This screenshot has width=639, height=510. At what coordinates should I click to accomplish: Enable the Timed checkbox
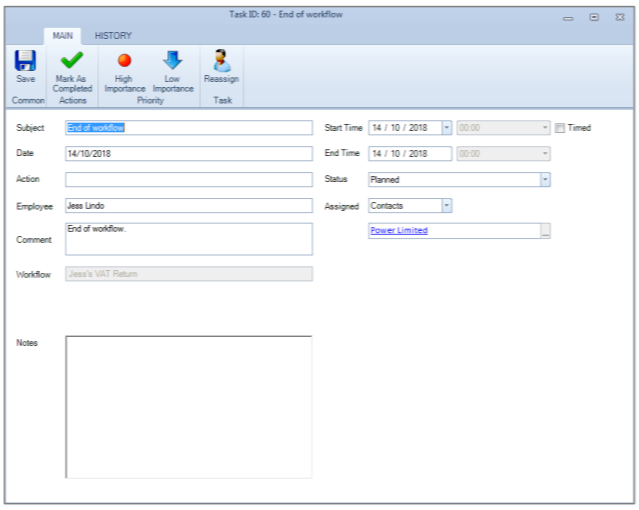tap(560, 128)
